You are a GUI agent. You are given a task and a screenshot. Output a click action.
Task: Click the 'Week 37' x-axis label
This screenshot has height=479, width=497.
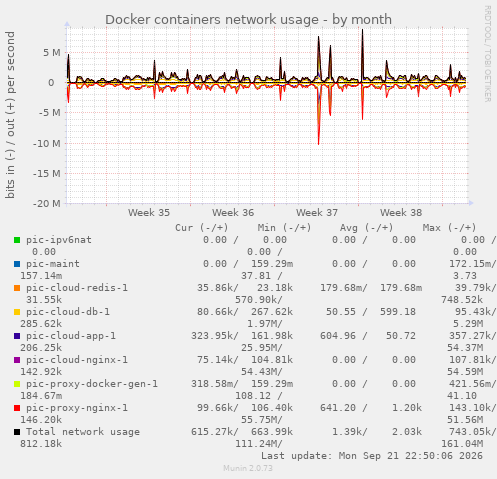pos(317,213)
